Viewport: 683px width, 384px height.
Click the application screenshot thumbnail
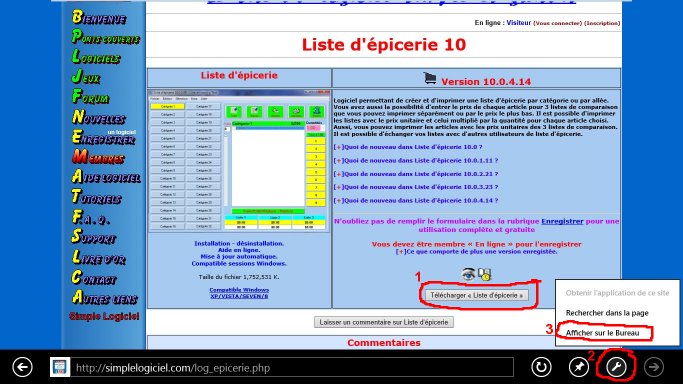(x=239, y=161)
